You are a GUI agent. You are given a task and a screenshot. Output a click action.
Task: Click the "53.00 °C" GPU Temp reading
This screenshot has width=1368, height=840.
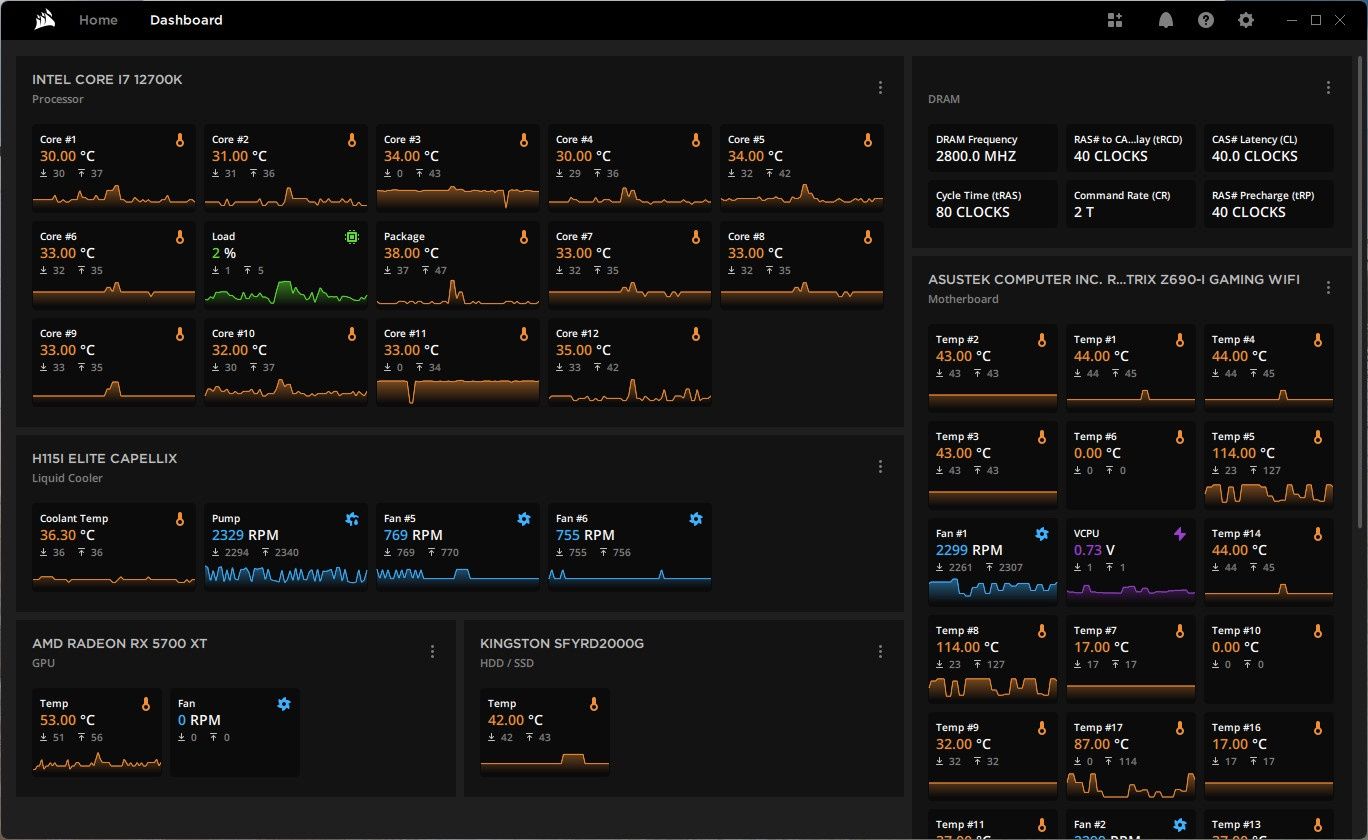68,720
